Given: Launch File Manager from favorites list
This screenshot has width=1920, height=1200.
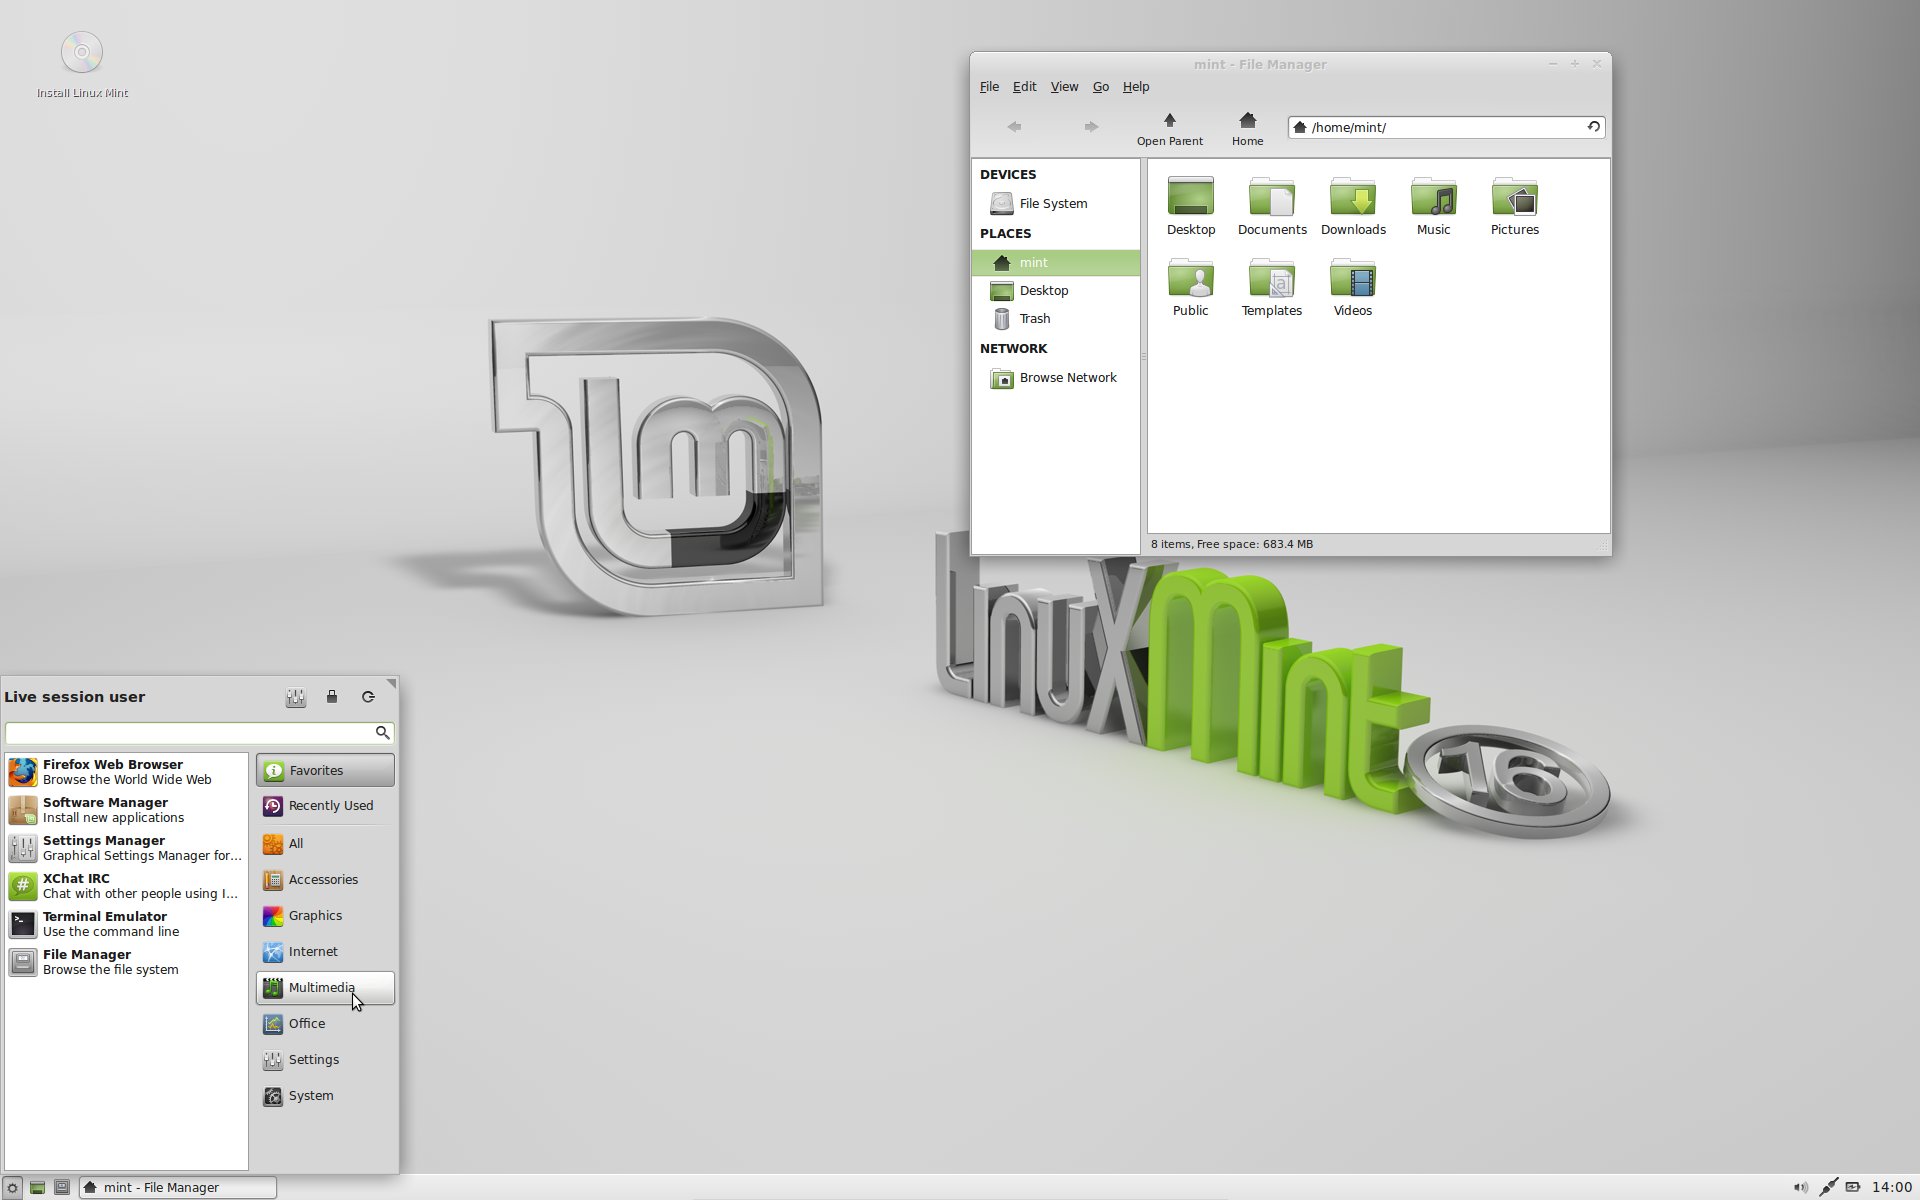Looking at the screenshot, I should 126,962.
